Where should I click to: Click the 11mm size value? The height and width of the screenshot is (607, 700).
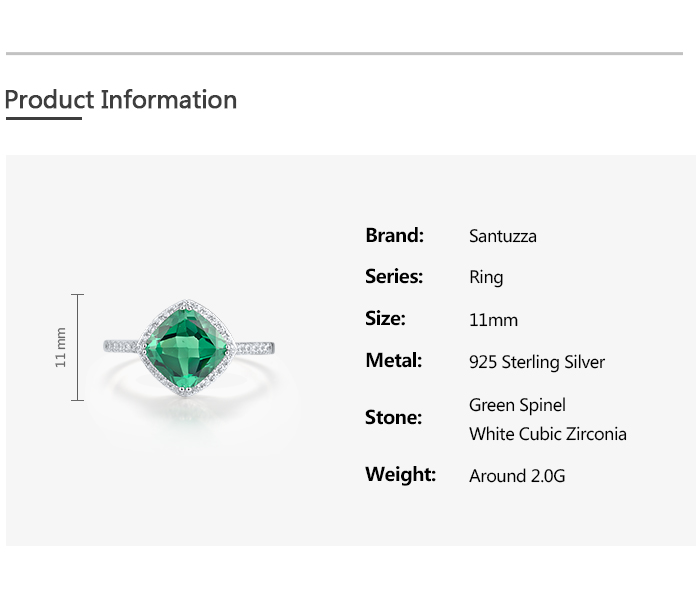point(493,320)
